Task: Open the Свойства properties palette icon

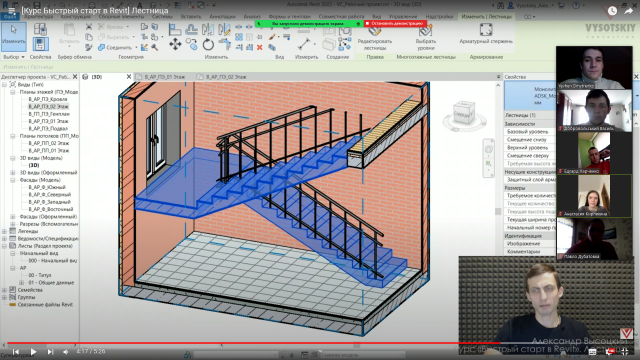Action: click(x=40, y=43)
